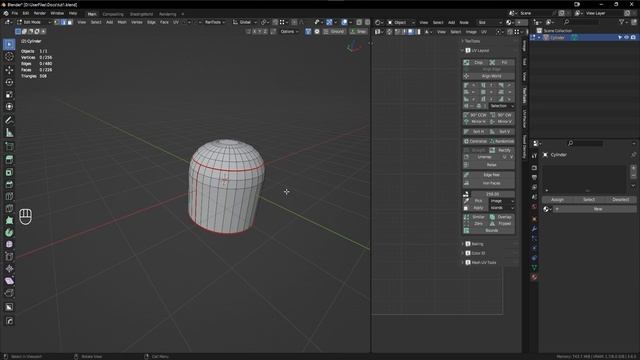Select the Inset Faces tool

tap(9, 172)
